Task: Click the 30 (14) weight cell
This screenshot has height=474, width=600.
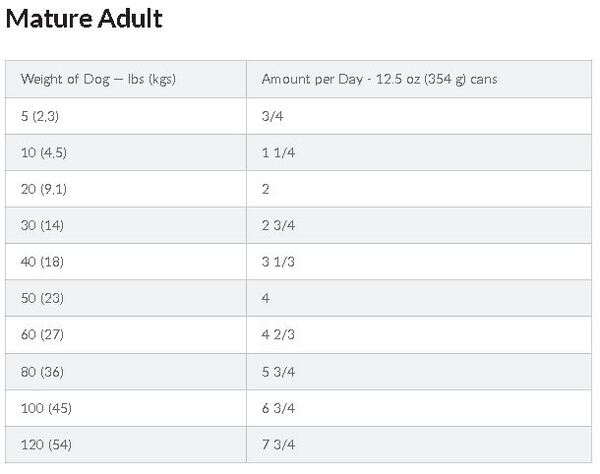Action: pos(126,225)
